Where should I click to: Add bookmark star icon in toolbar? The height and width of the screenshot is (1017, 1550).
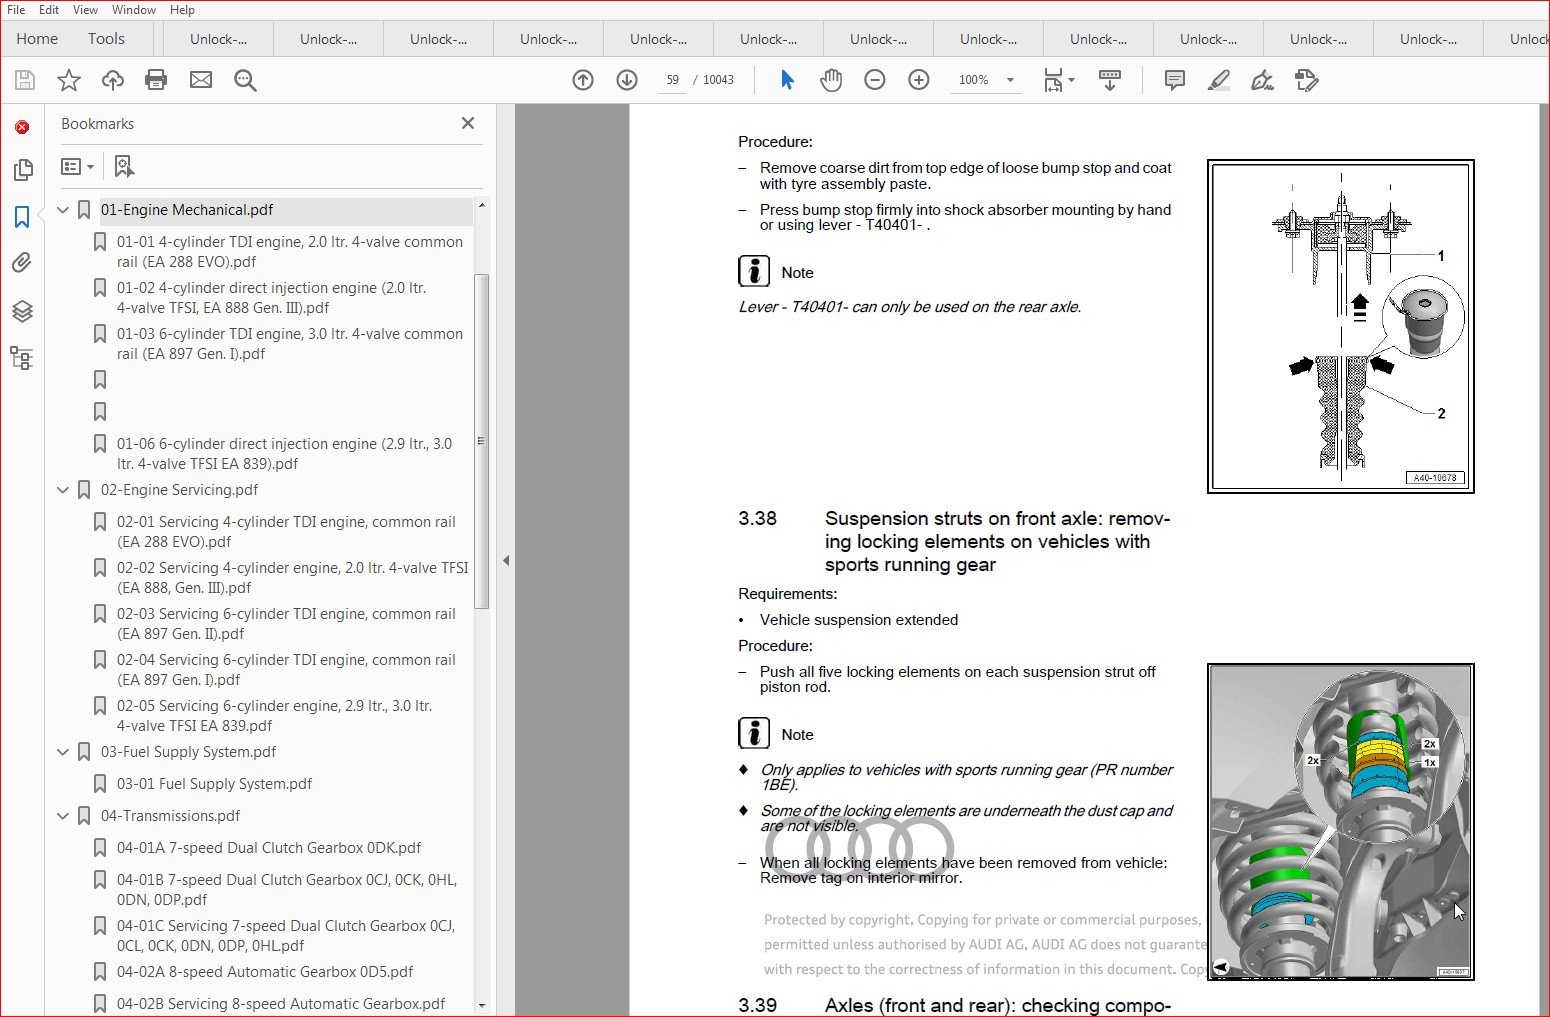(x=69, y=80)
